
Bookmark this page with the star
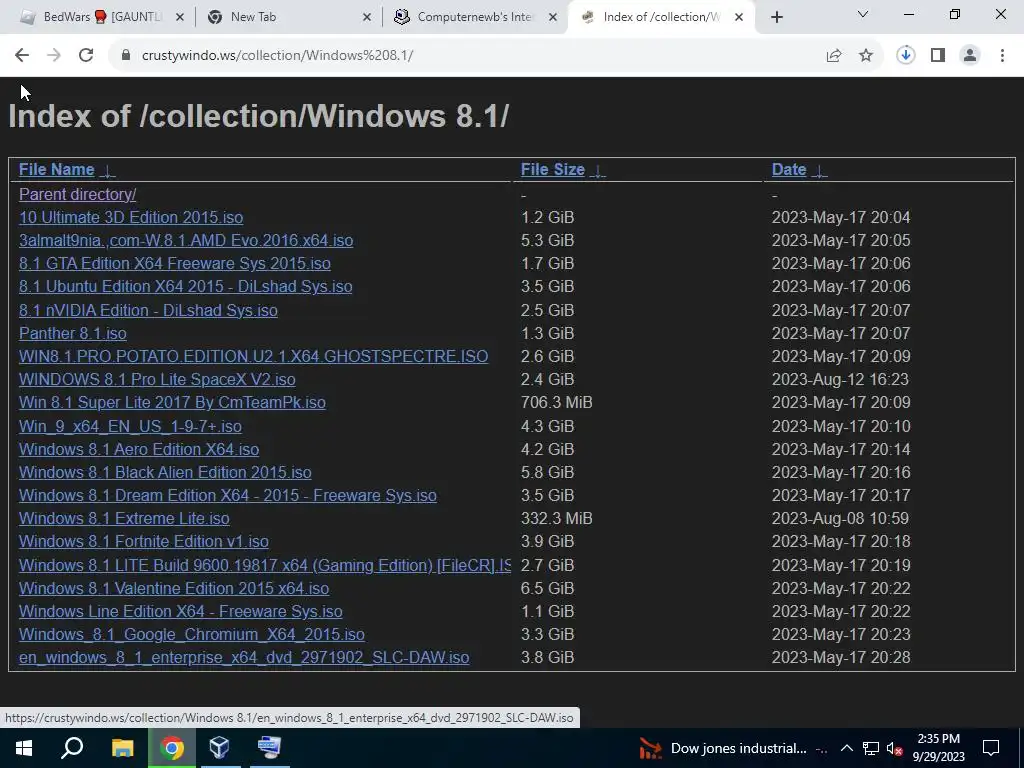[x=866, y=56]
